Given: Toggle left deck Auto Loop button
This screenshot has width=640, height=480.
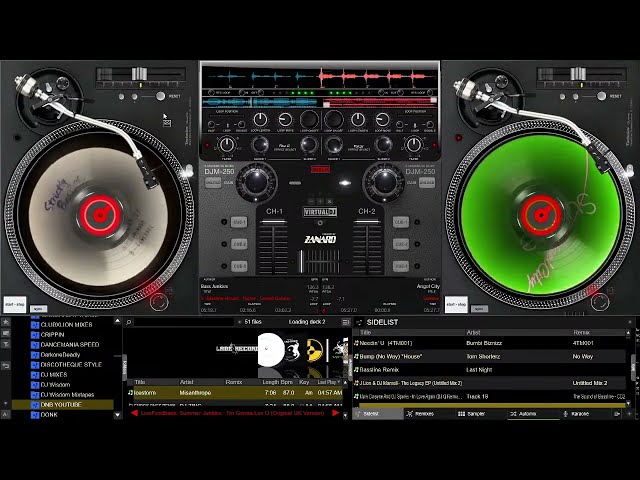Looking at the screenshot, I should point(211,93).
